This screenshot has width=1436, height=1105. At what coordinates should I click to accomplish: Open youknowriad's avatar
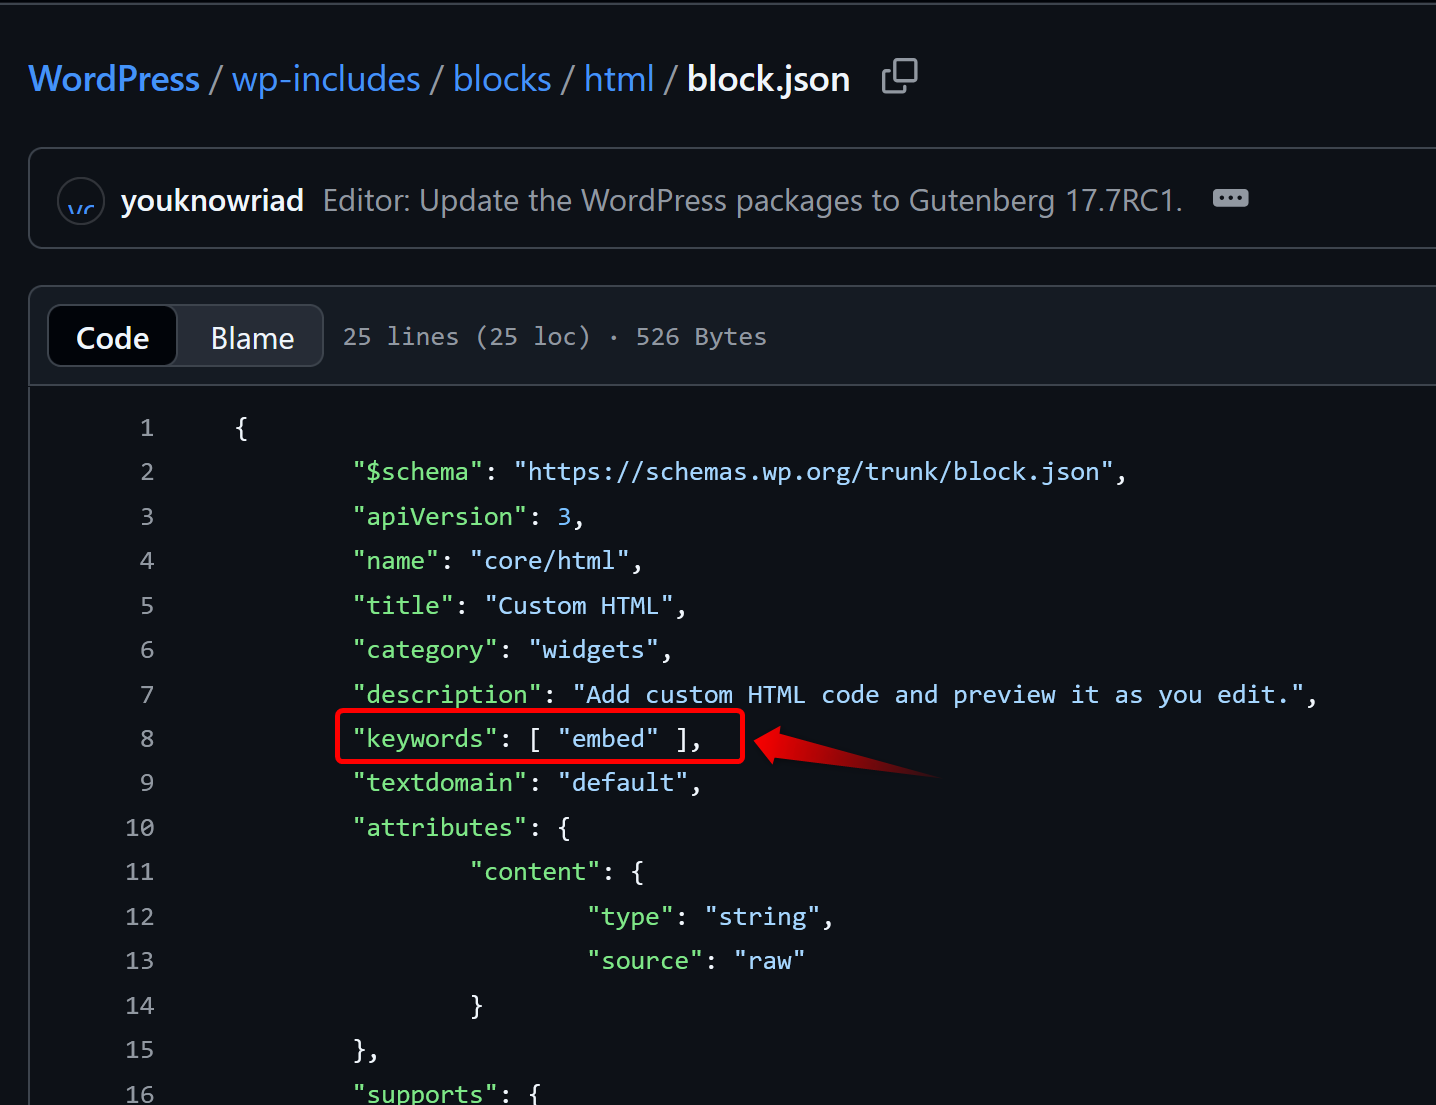[x=81, y=201]
